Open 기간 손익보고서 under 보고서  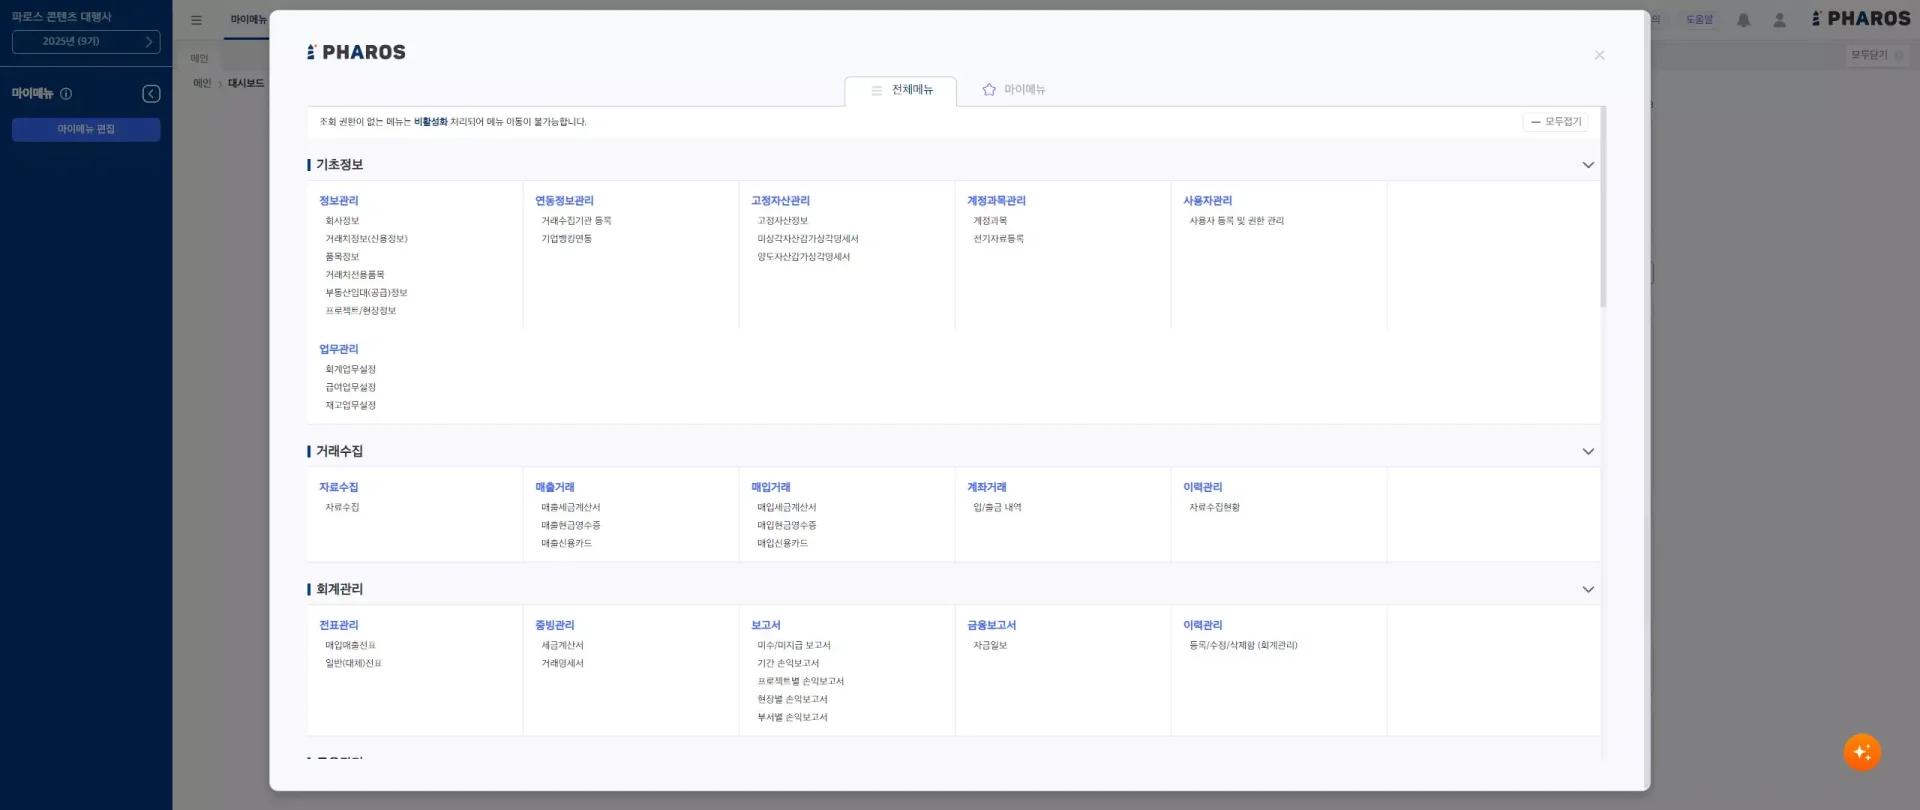787,664
